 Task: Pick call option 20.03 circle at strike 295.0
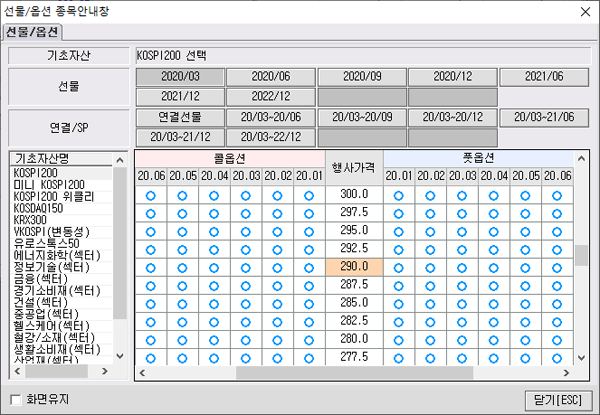245,231
